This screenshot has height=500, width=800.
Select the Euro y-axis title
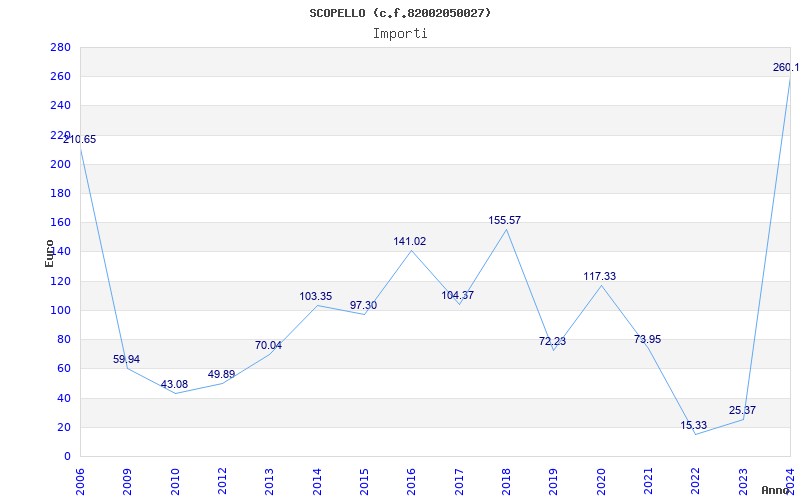[49, 253]
